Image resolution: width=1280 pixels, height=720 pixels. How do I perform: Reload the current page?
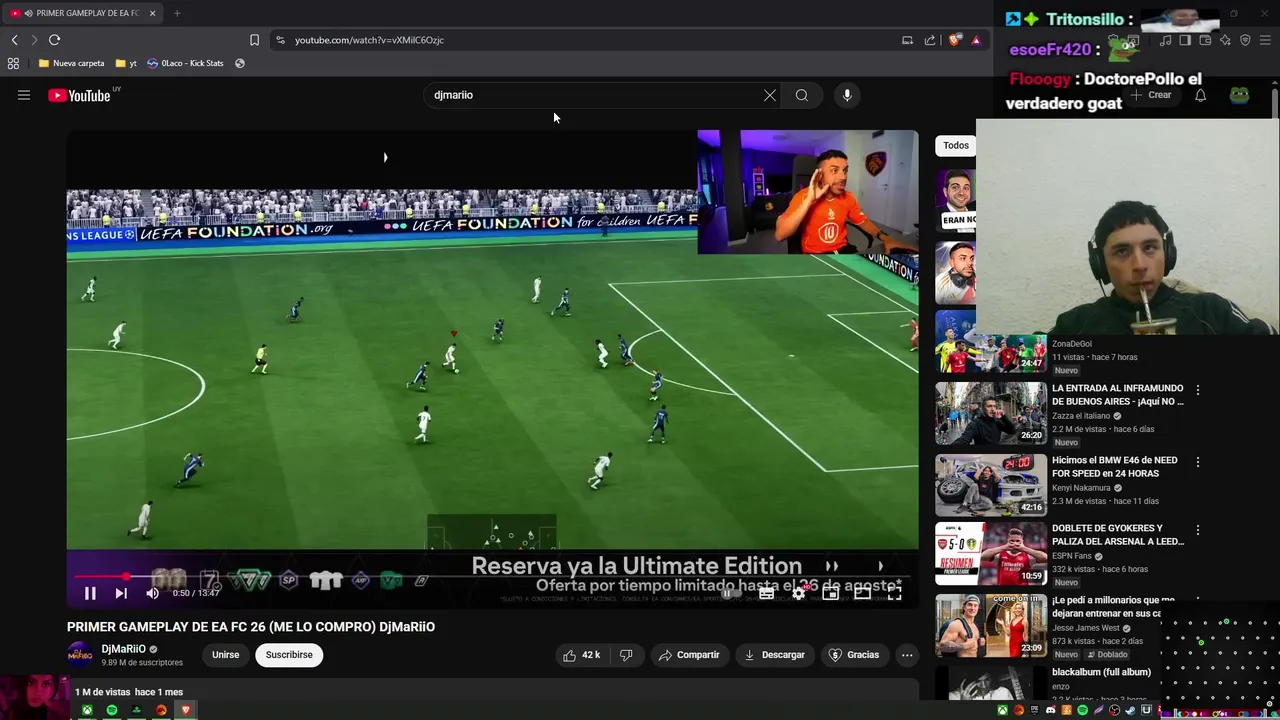[54, 40]
